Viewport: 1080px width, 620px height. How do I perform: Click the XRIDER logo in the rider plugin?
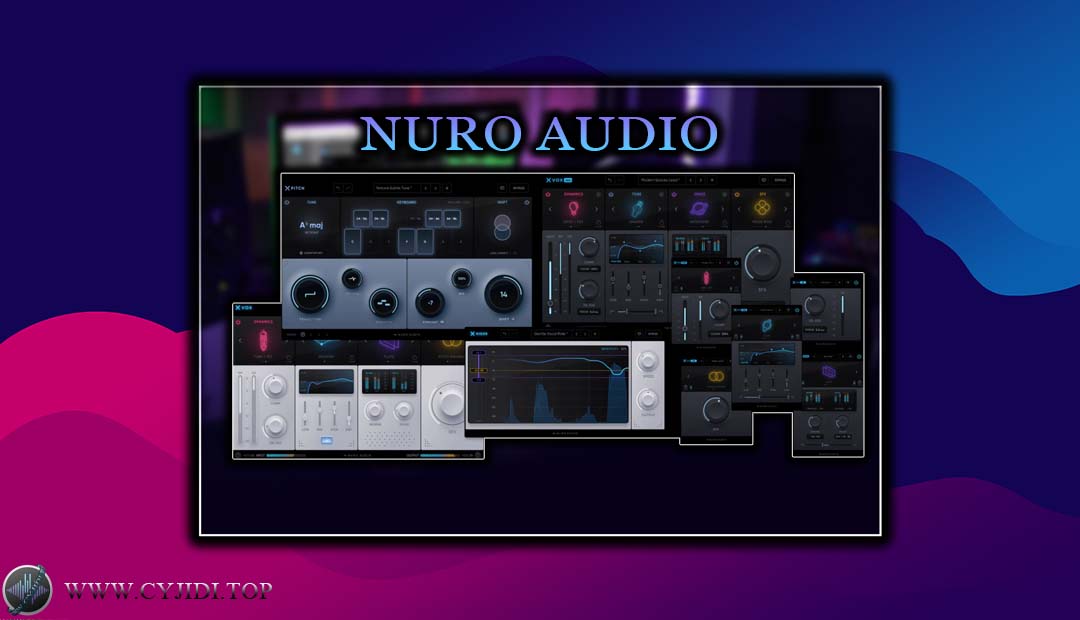(479, 334)
